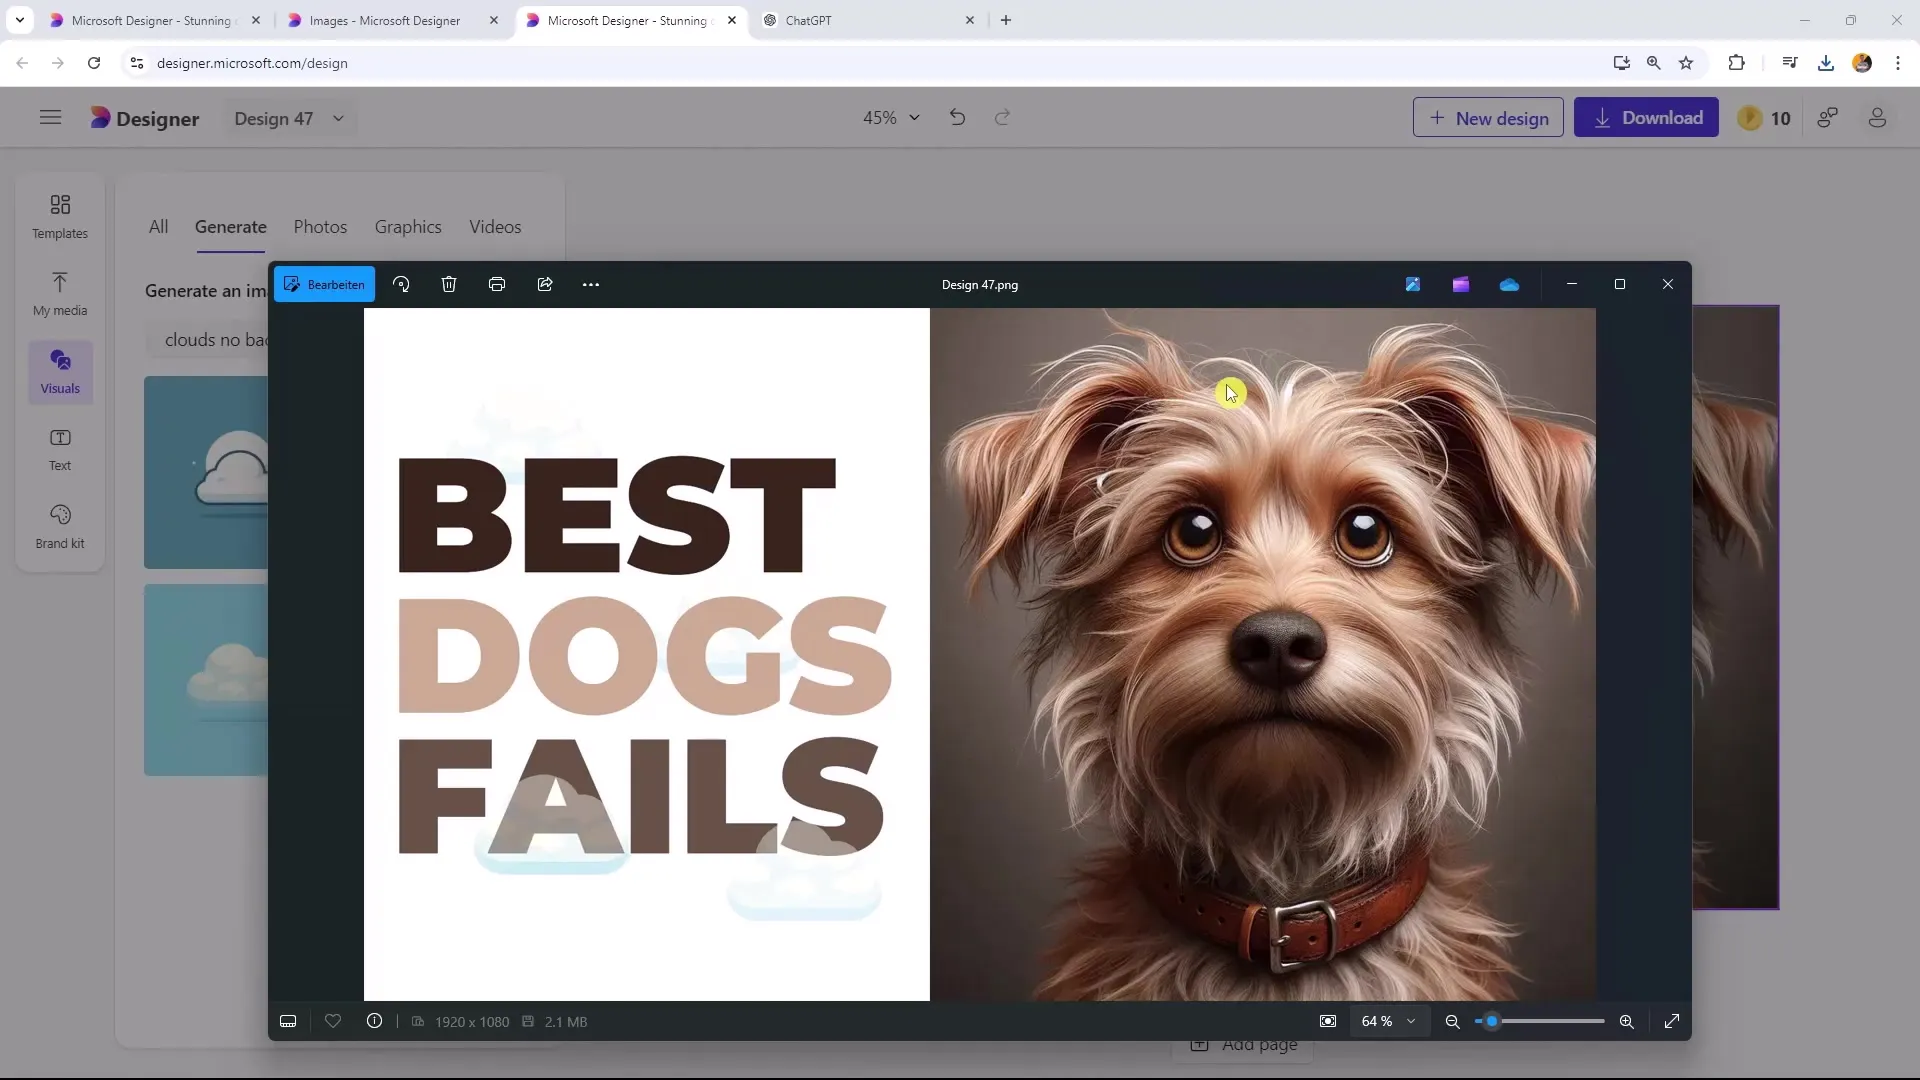Toggle the fullscreen view icon bottom right
This screenshot has height=1080, width=1920.
[x=1672, y=1021]
